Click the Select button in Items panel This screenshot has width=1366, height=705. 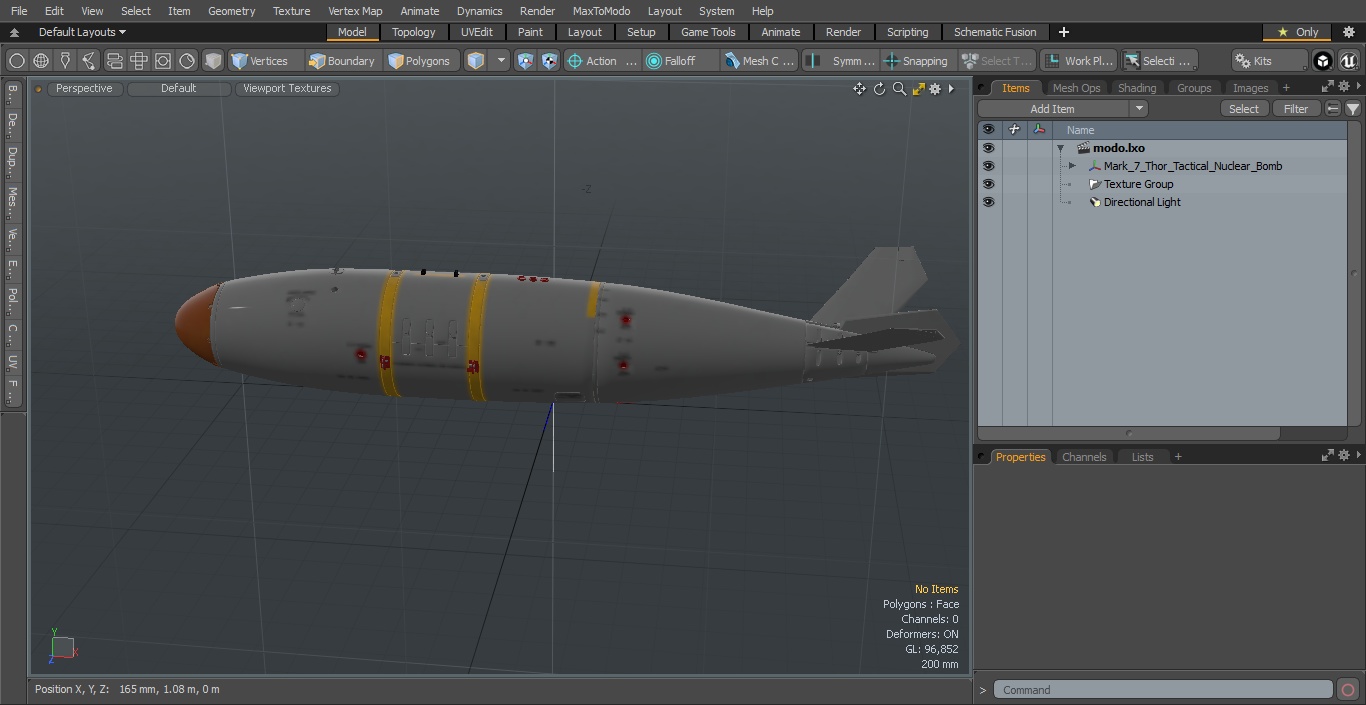click(x=1244, y=109)
